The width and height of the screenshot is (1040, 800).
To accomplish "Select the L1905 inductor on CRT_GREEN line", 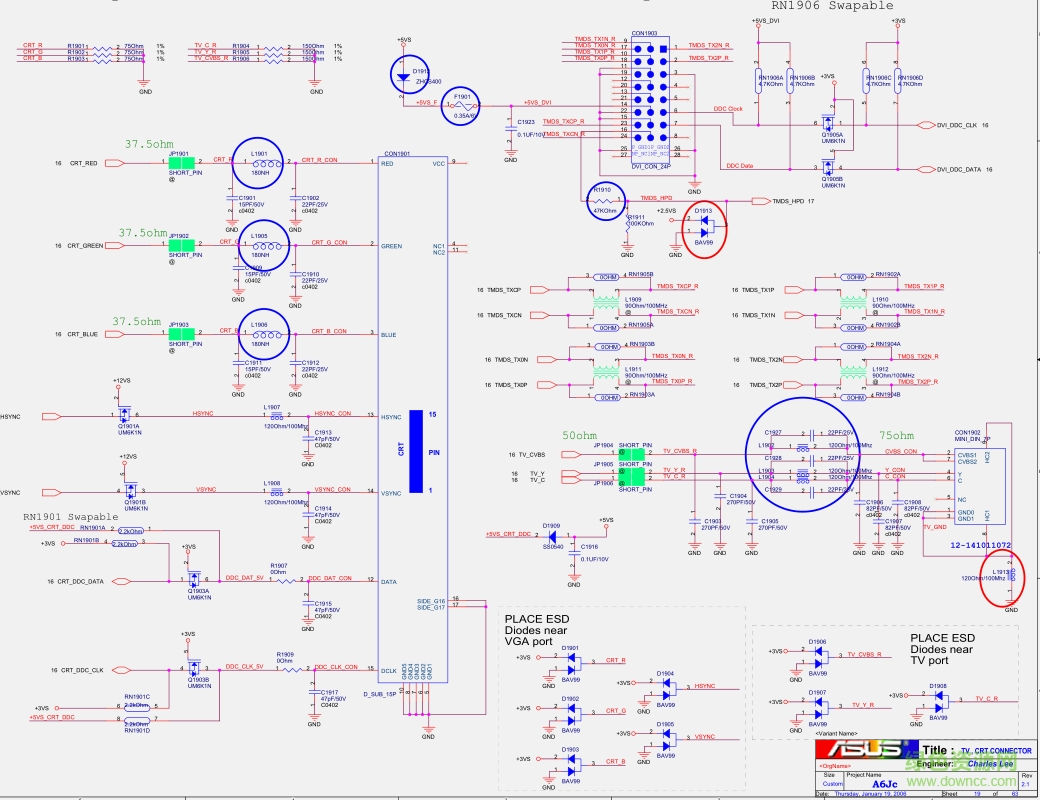I will [x=265, y=245].
